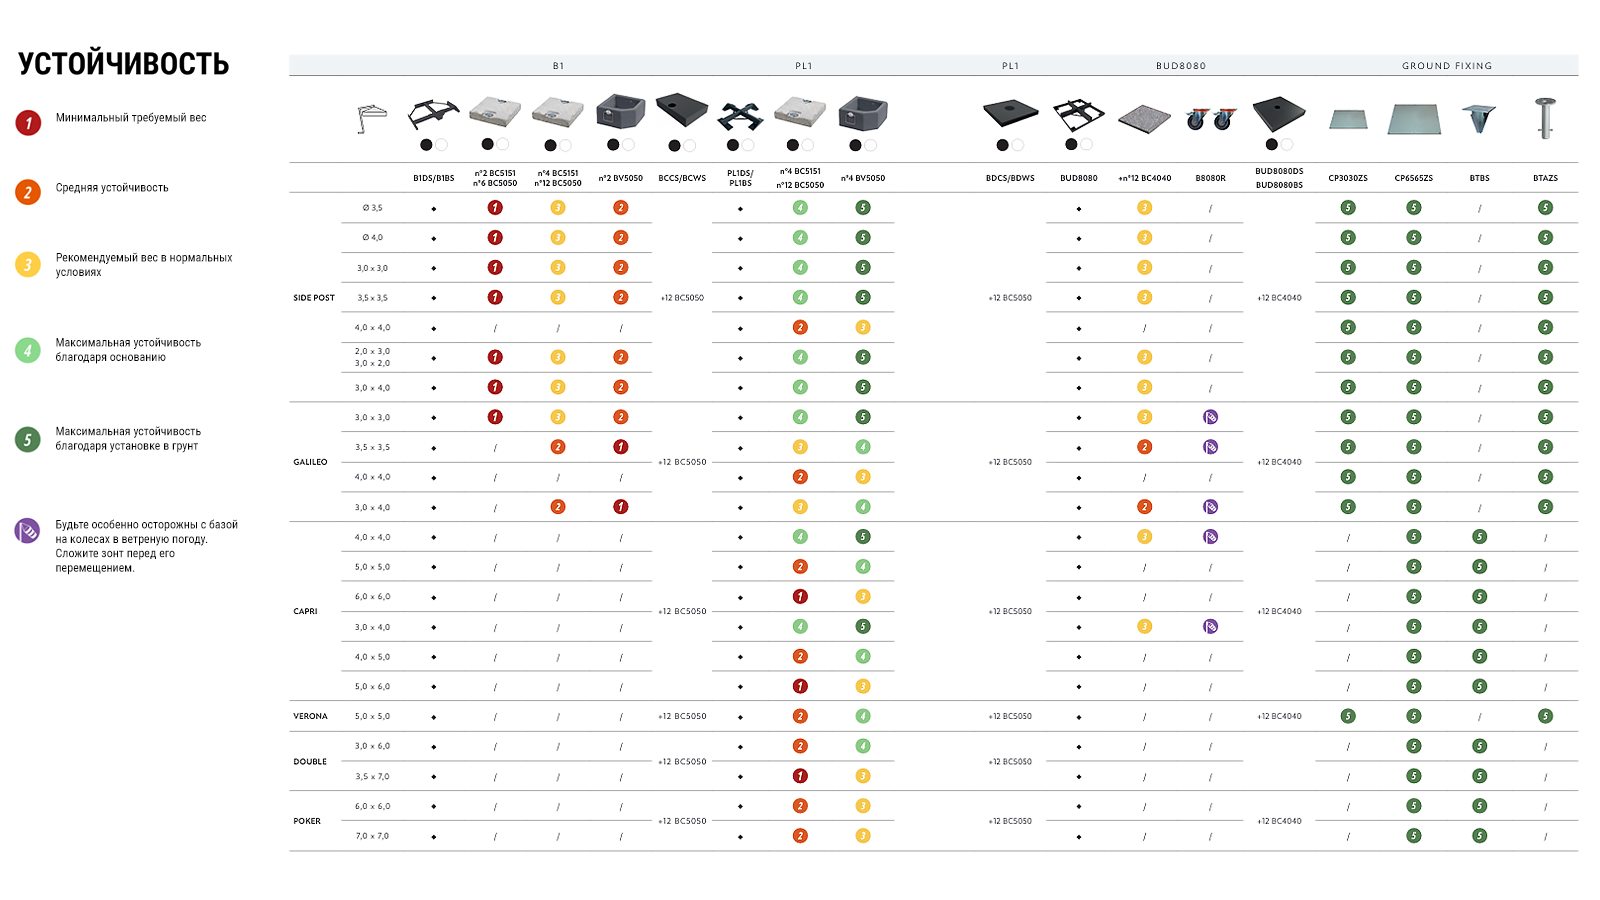Select the white color dot under BUD8080 base

[1087, 145]
